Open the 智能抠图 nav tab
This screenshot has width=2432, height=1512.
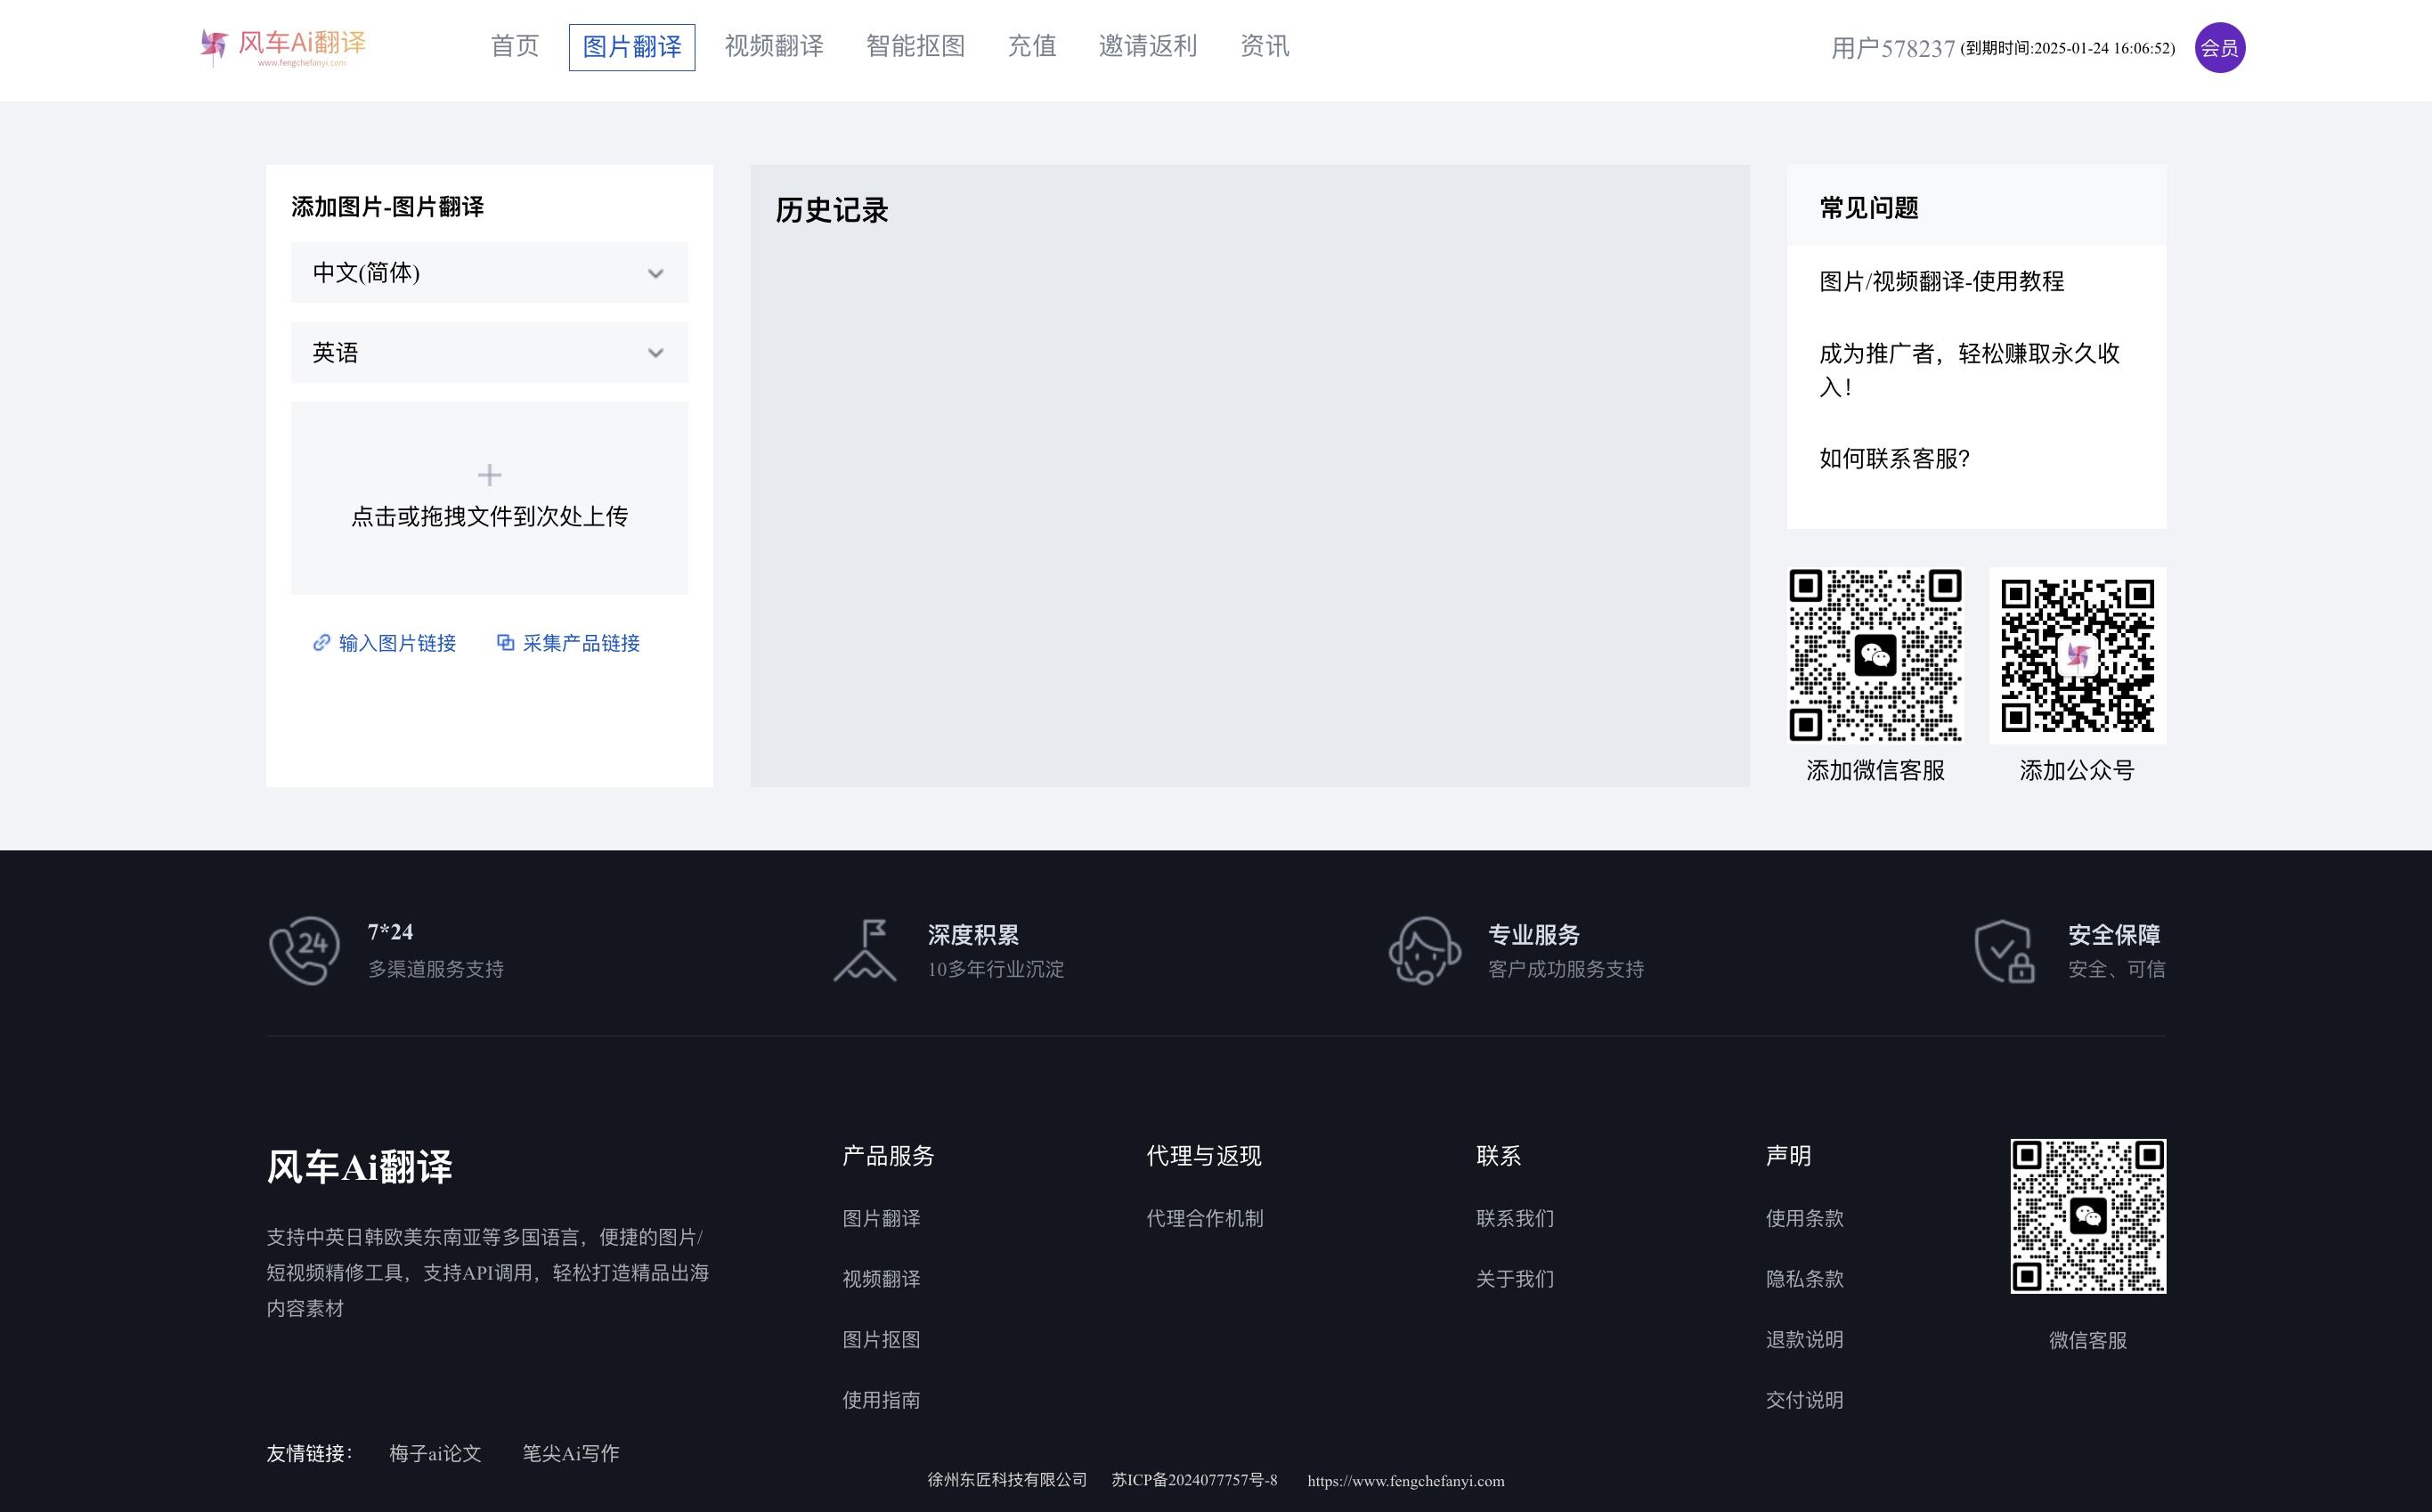[x=915, y=47]
